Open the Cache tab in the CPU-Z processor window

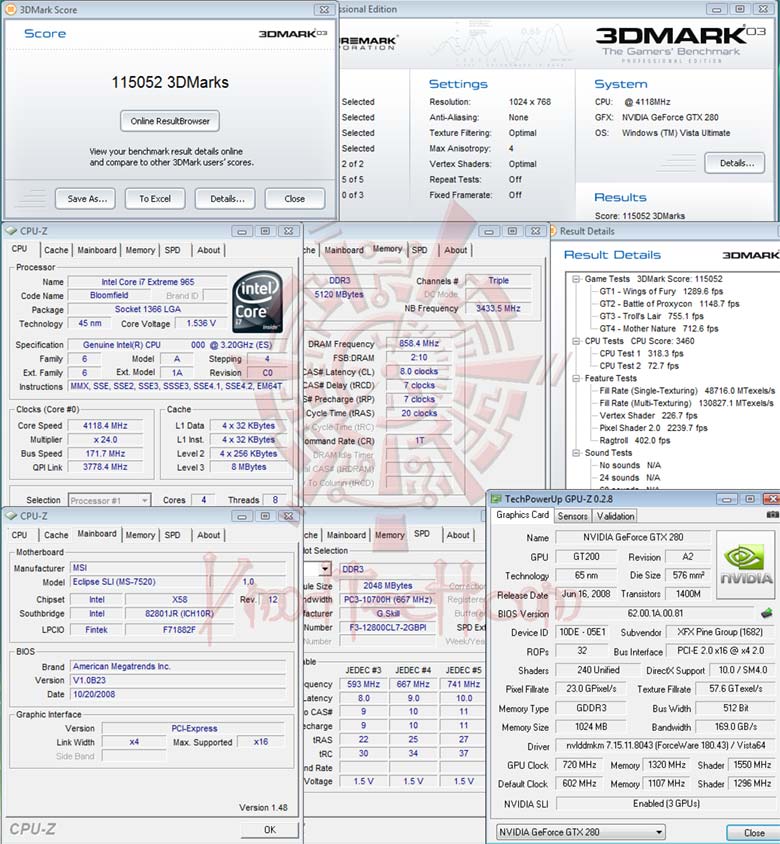click(56, 250)
